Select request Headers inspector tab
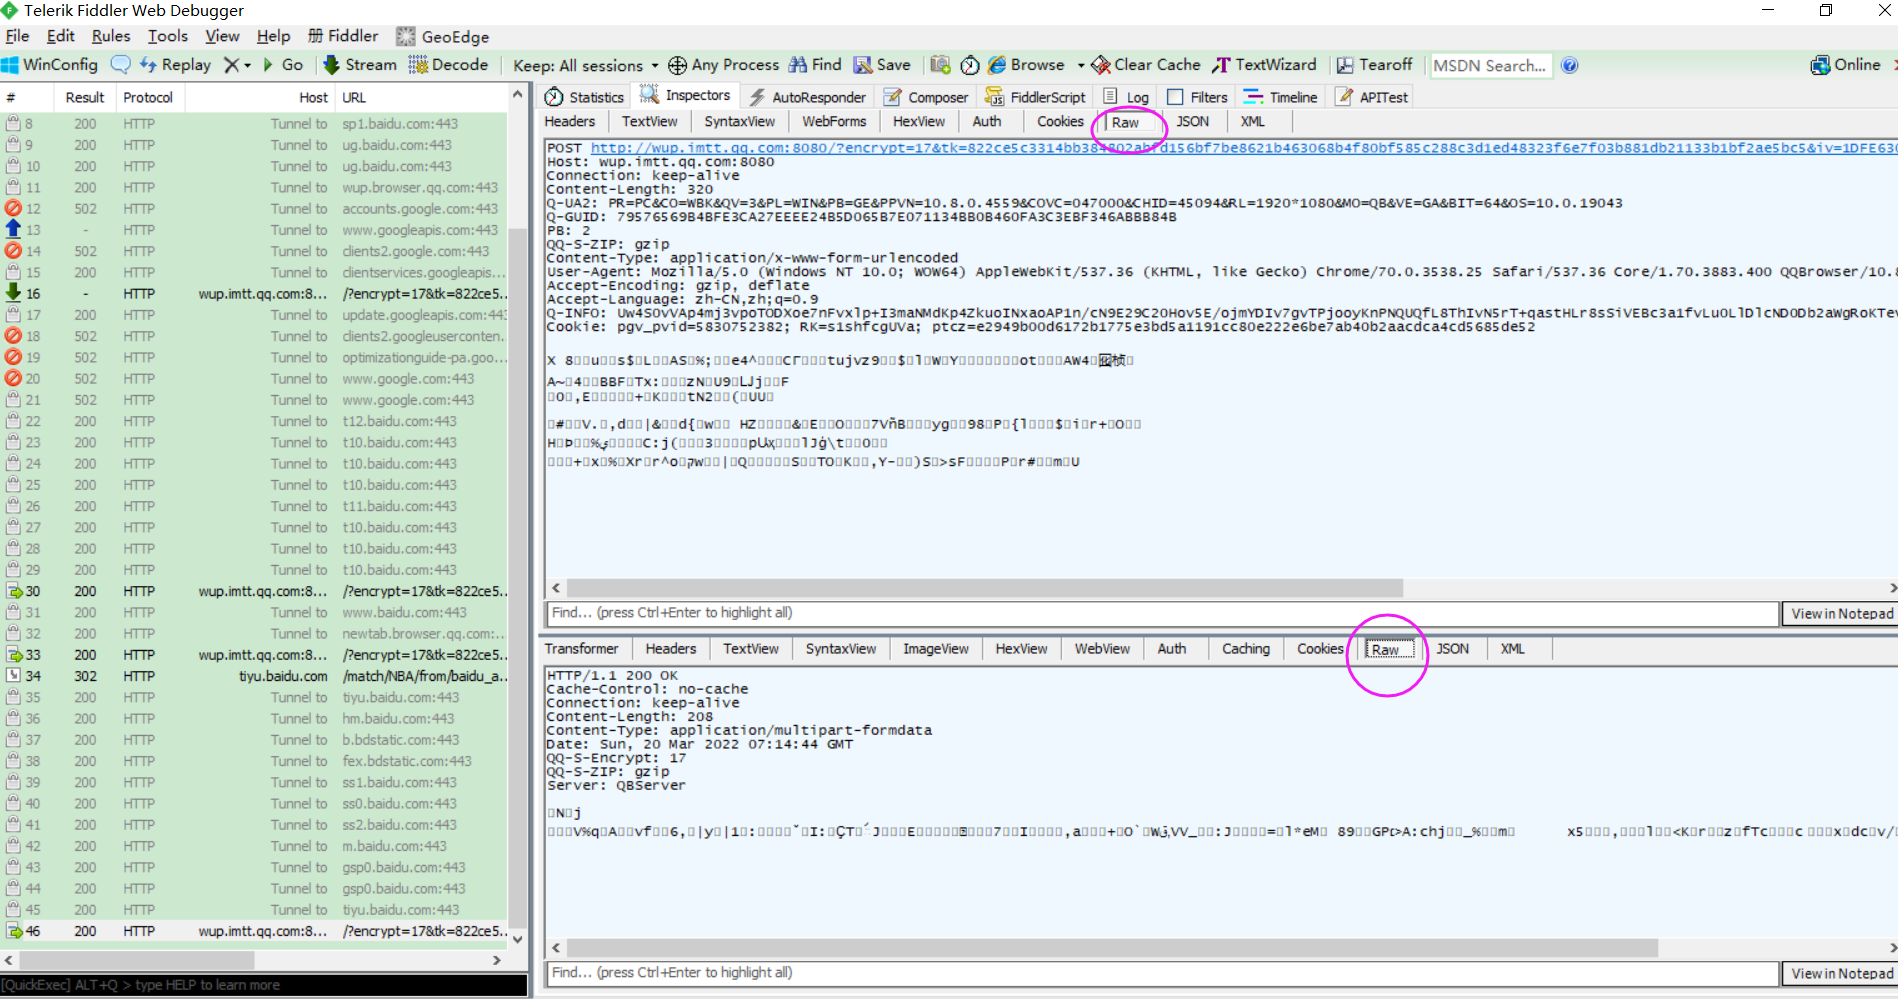 (570, 121)
